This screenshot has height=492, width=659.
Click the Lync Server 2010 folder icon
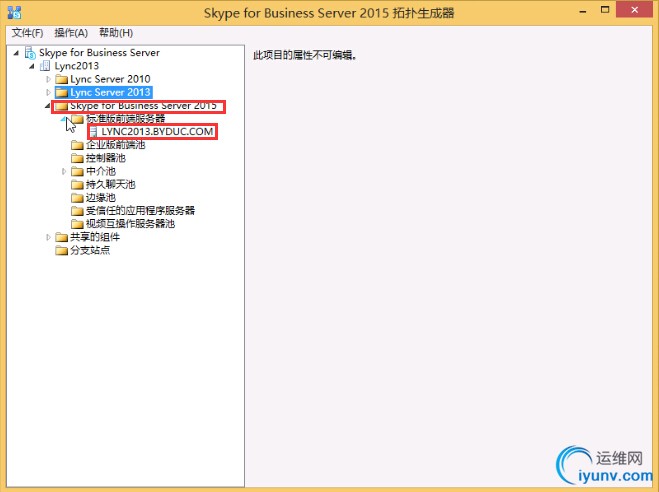[62, 79]
